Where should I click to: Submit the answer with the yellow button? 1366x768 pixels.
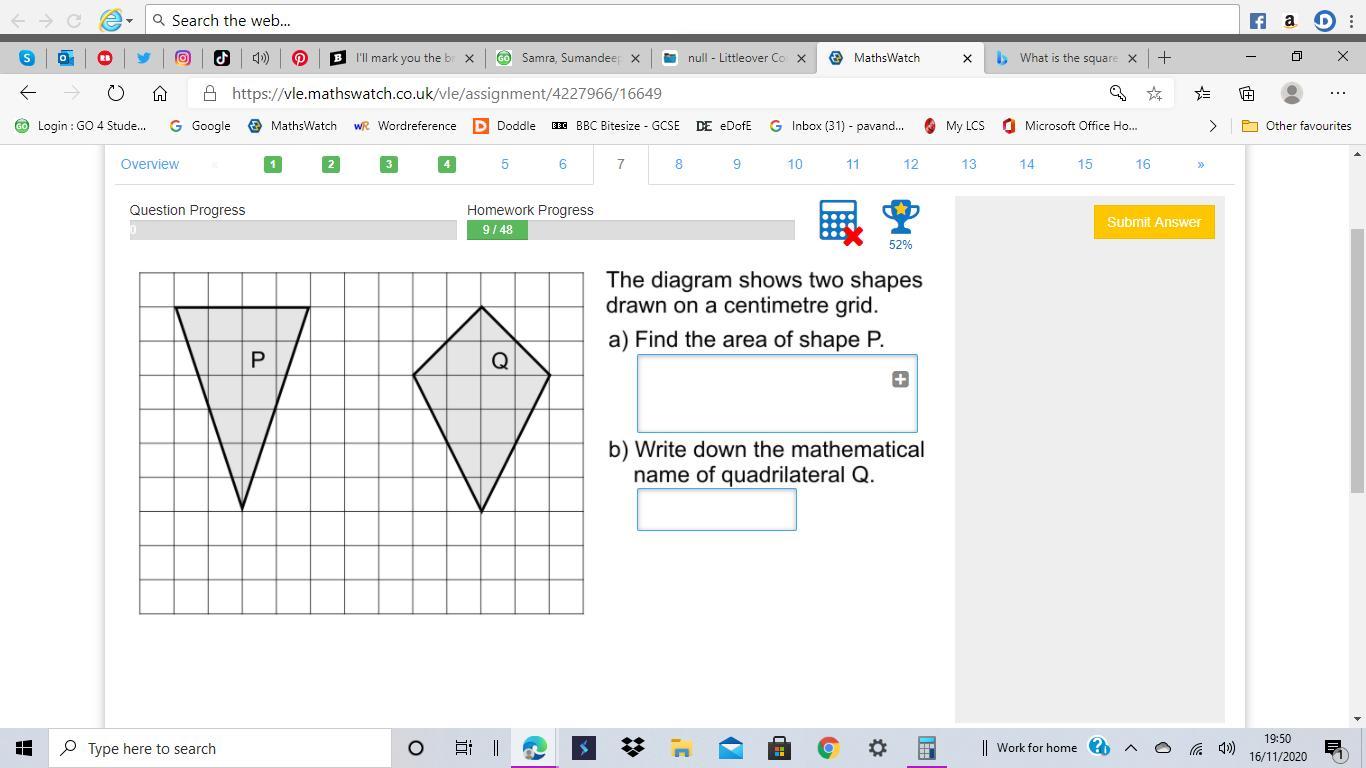point(1154,222)
